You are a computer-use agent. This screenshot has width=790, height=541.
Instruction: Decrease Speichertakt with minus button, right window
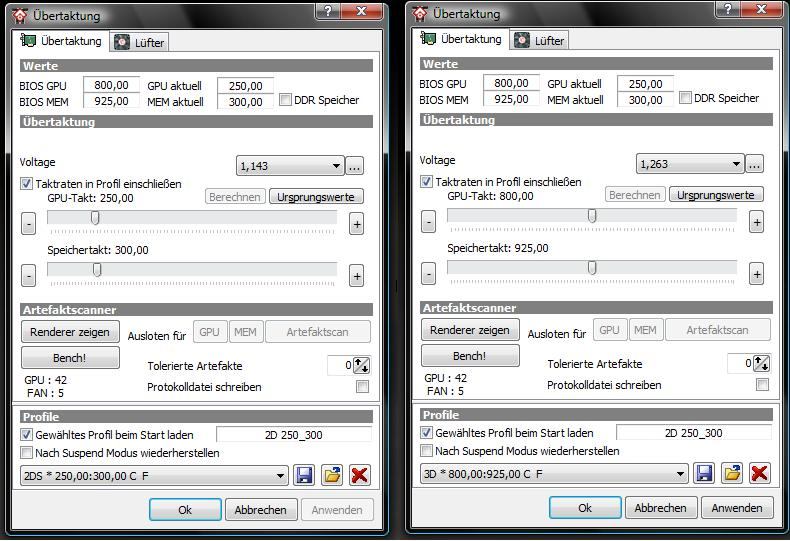429,274
